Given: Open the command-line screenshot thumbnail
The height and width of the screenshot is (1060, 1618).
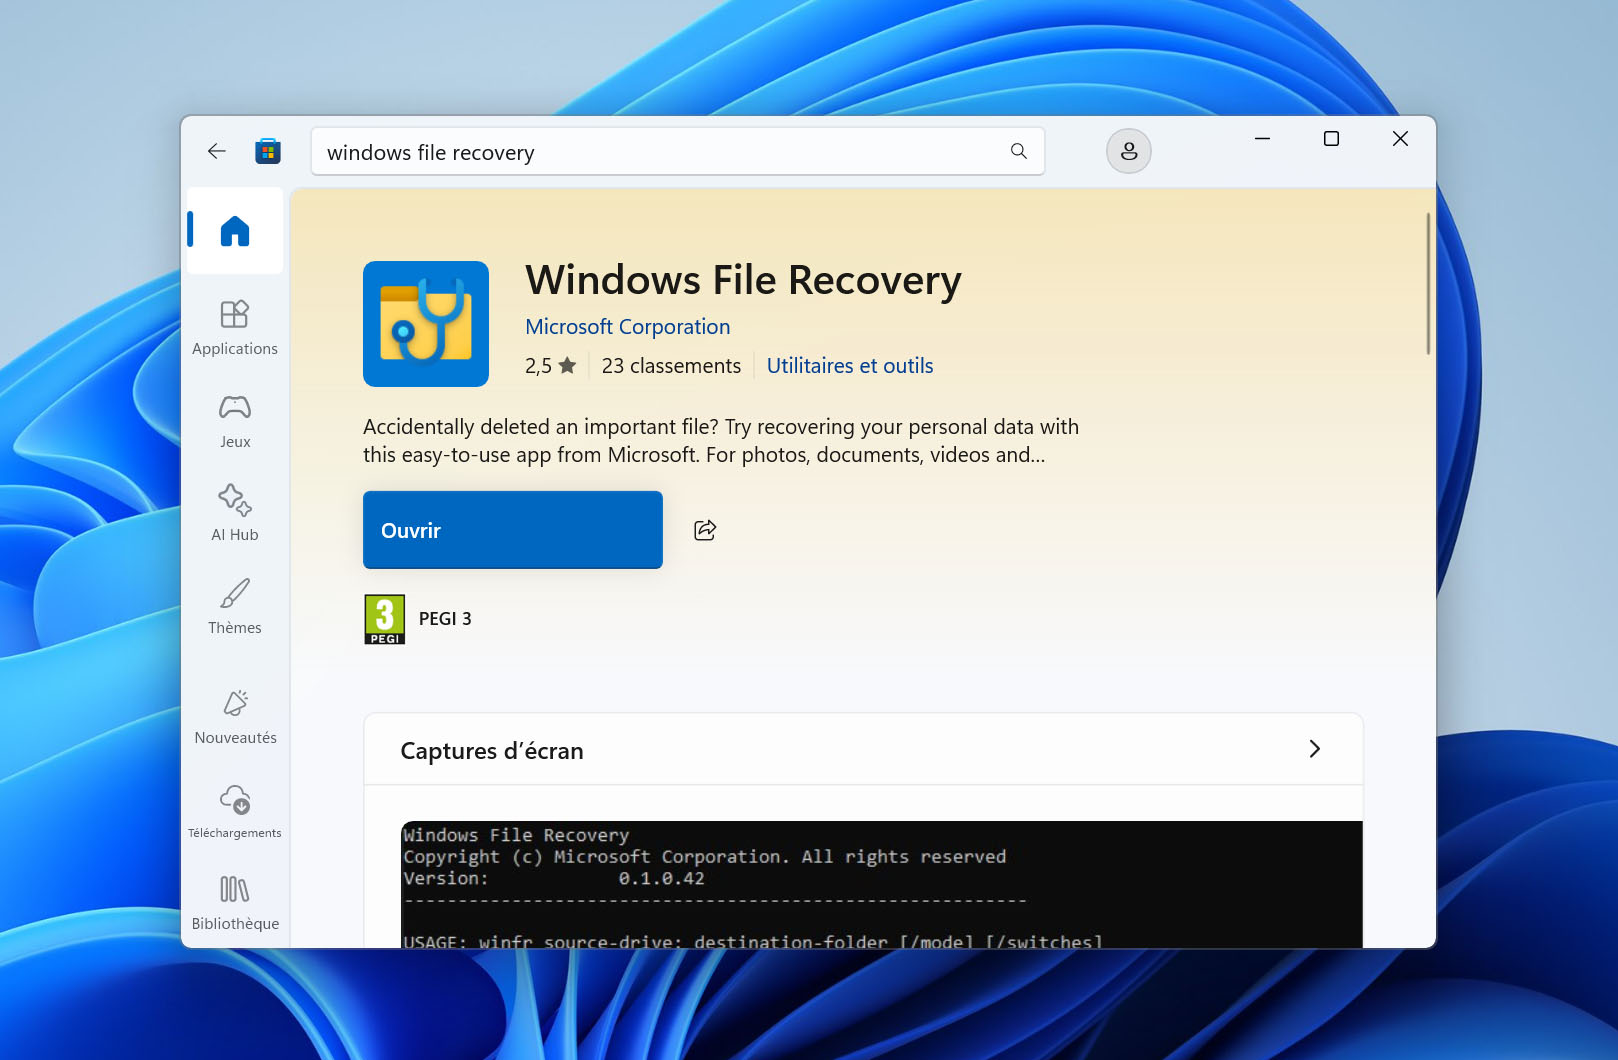Looking at the screenshot, I should coord(882,885).
